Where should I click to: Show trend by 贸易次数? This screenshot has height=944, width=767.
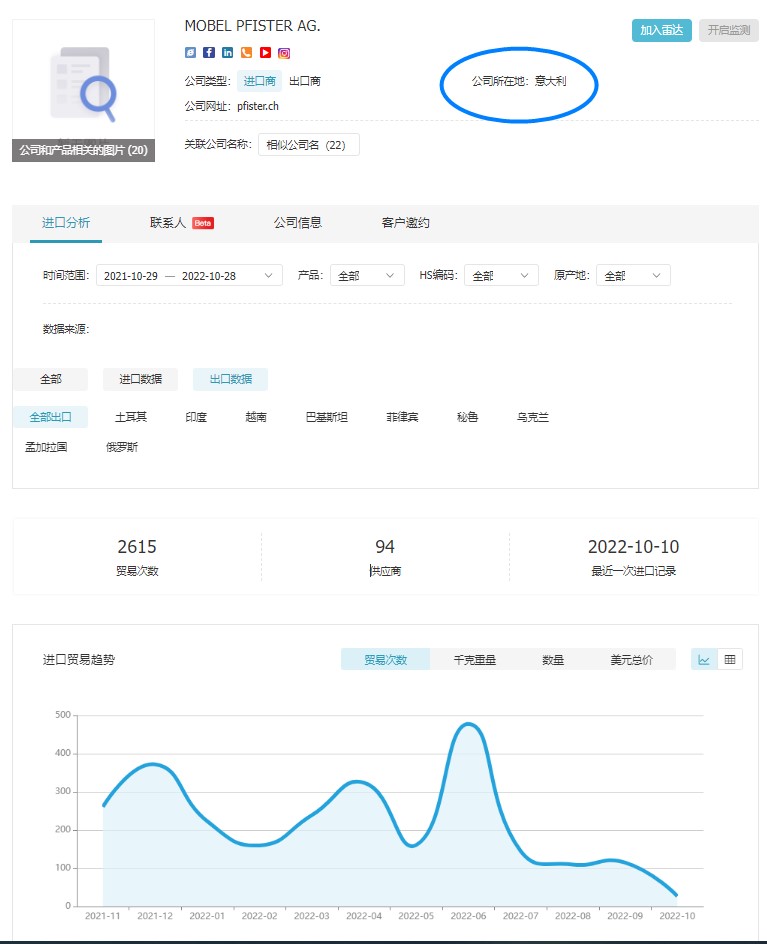[385, 660]
